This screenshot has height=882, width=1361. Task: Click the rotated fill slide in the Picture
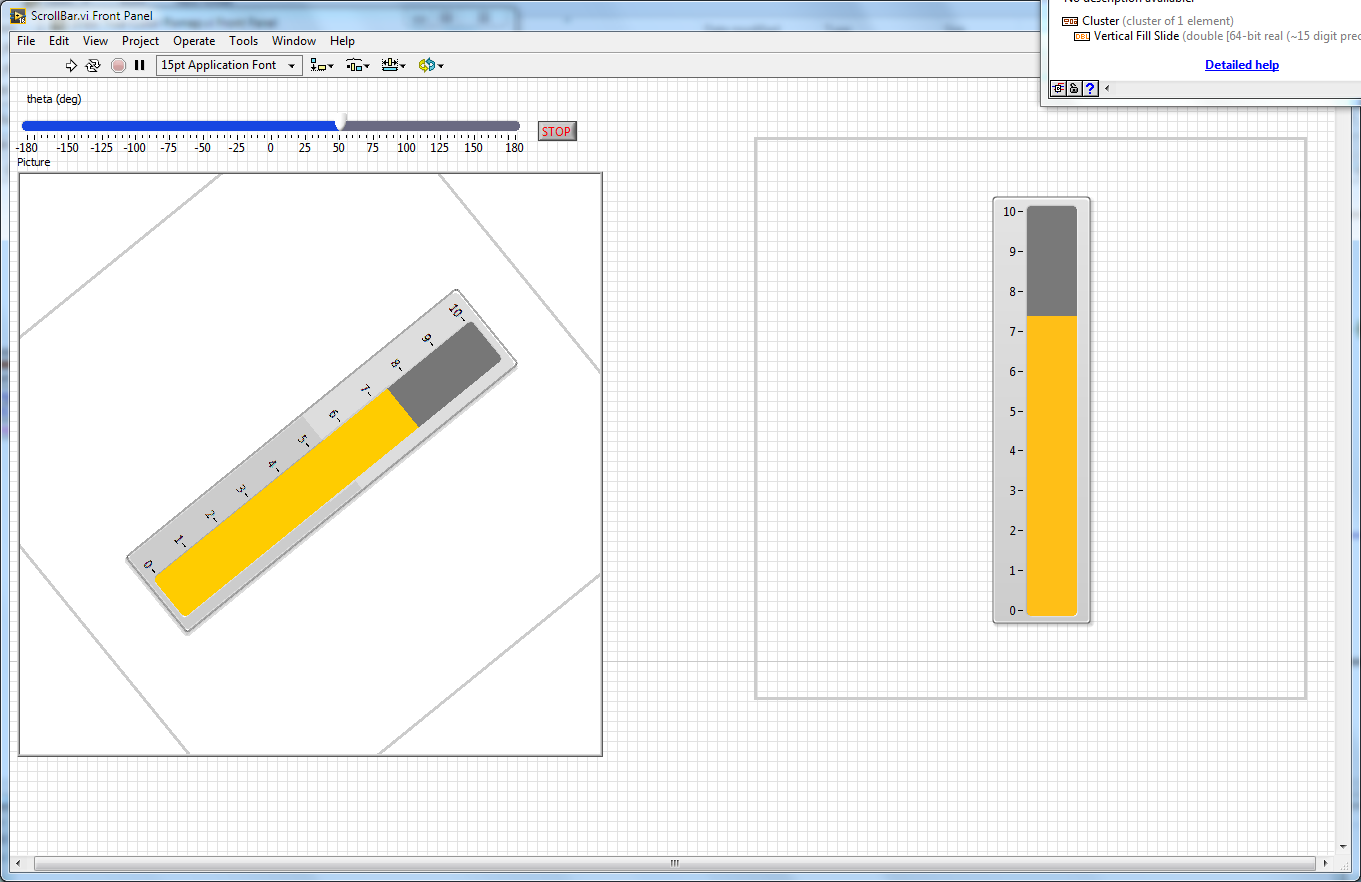[321, 461]
